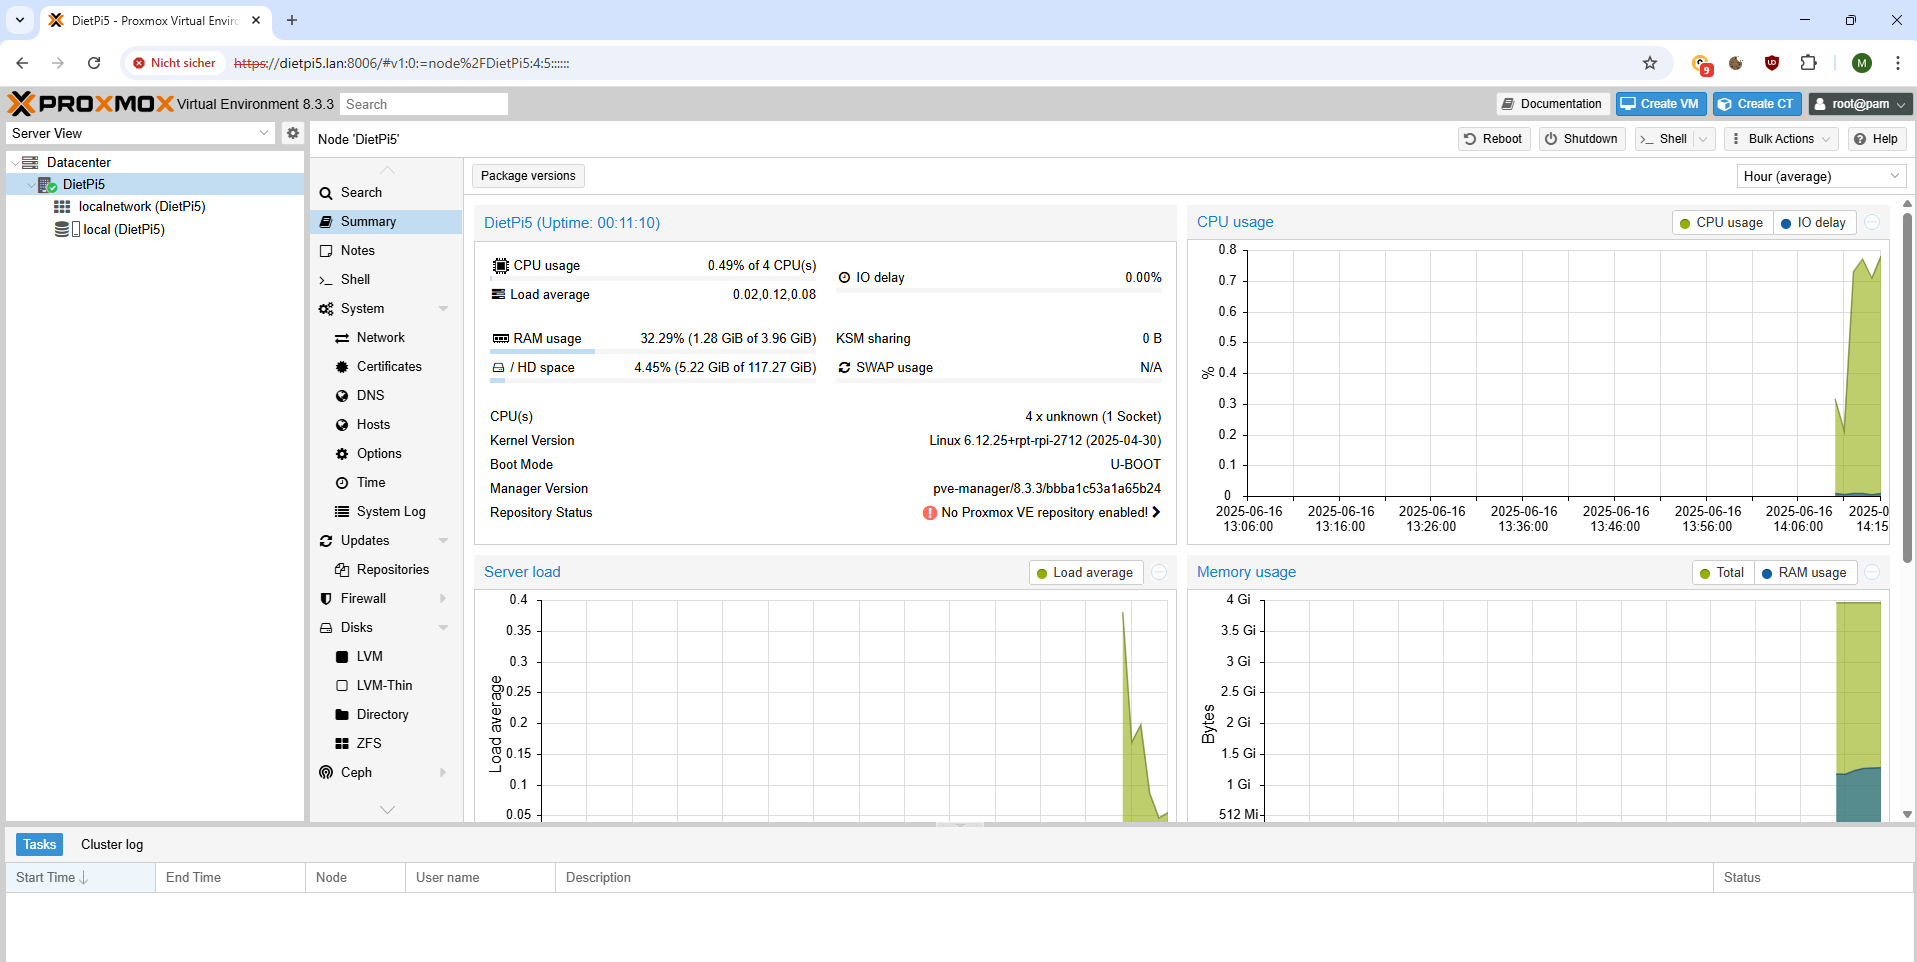Open the Shell dropdown arrow in toolbar
The width and height of the screenshot is (1917, 962).
point(1703,139)
